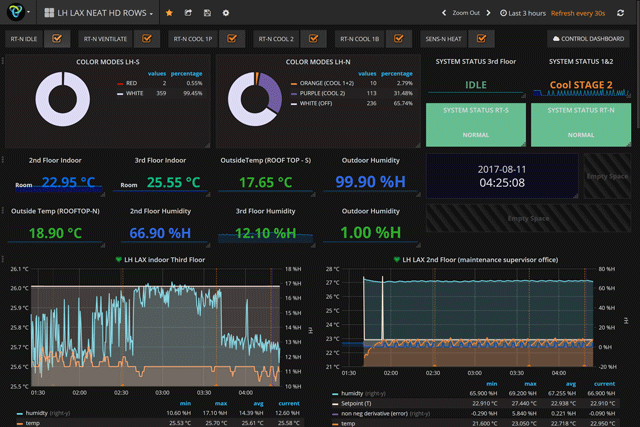Open dashboard settings gear icon

coord(226,14)
